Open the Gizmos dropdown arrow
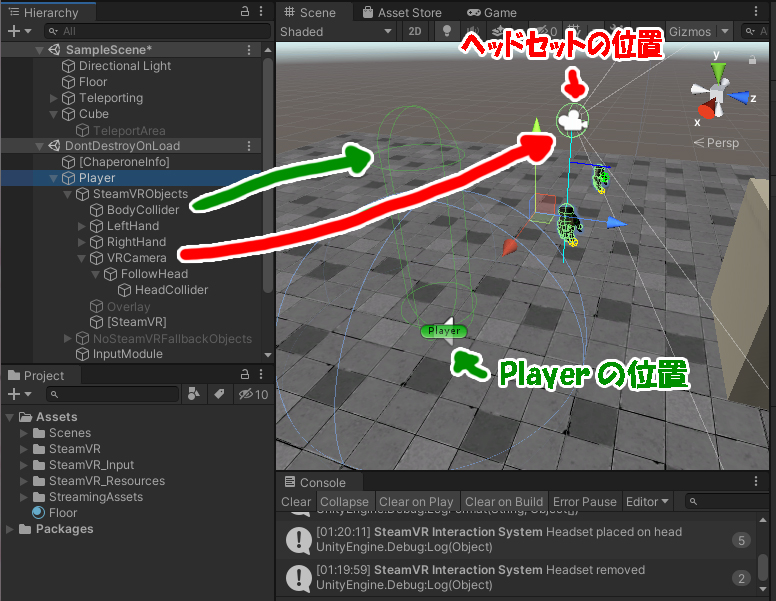776x601 pixels. 725,32
